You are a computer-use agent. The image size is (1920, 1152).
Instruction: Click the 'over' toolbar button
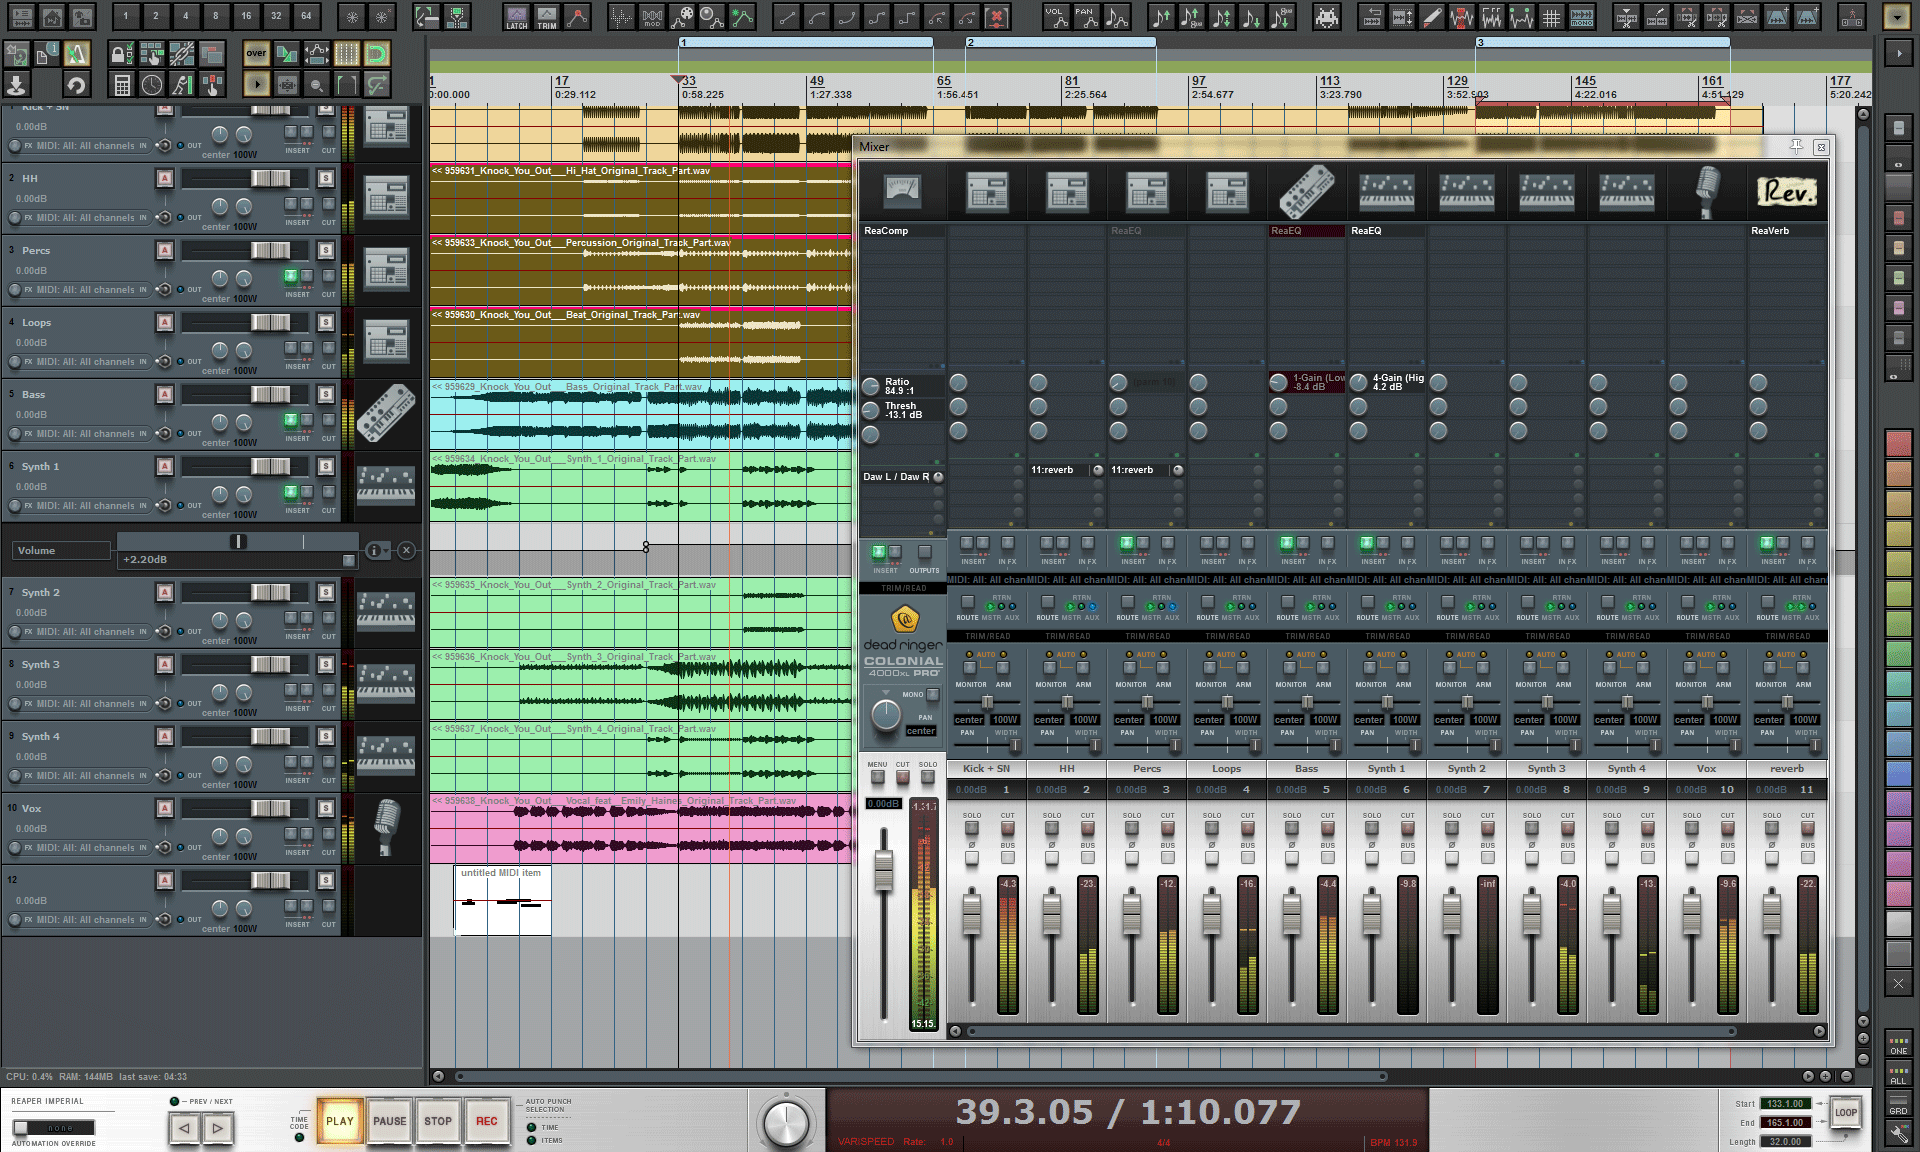click(256, 53)
